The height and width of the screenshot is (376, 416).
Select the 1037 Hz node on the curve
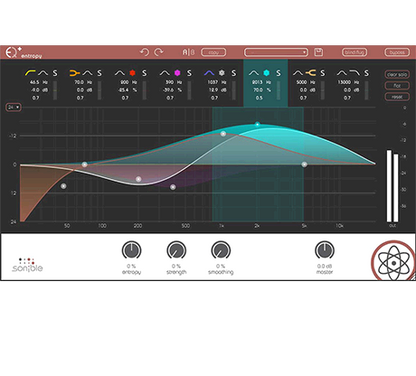tap(223, 134)
